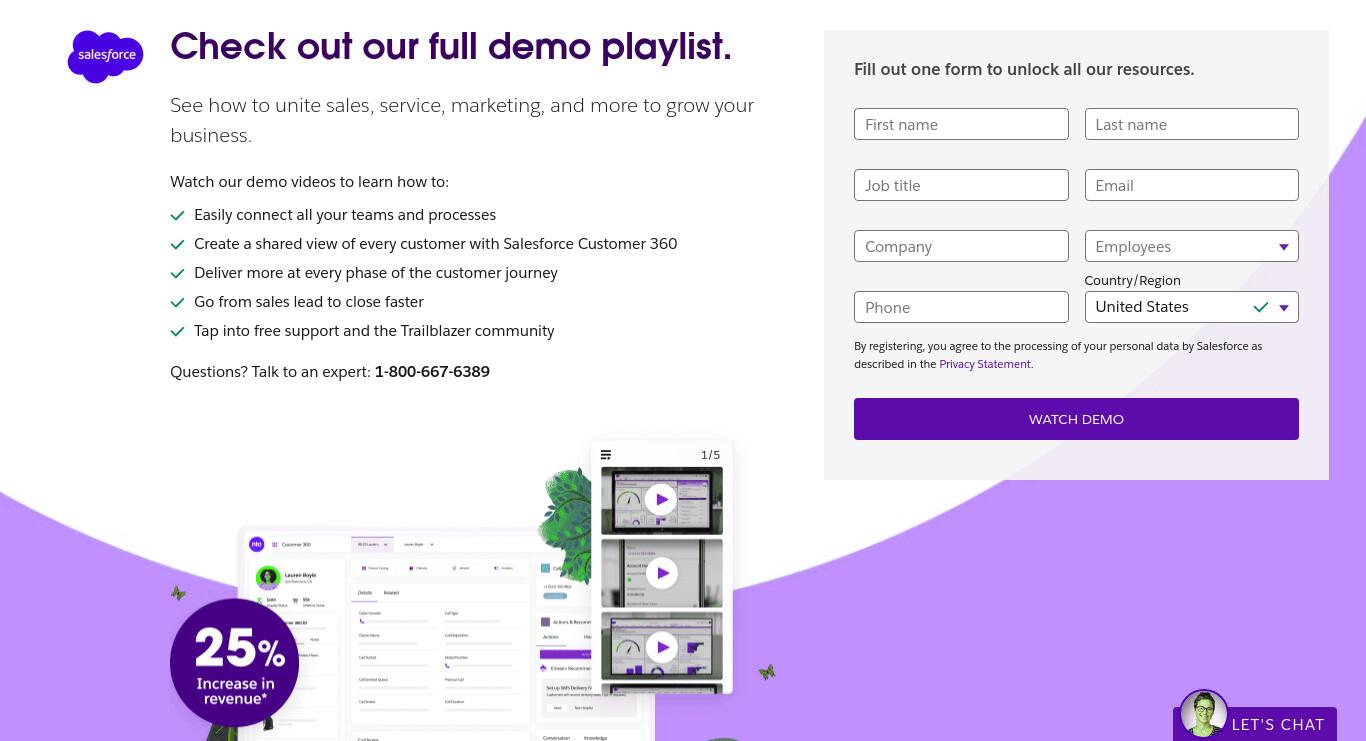Open the Let's Chat widget
The width and height of the screenshot is (1366, 741).
tap(1256, 724)
